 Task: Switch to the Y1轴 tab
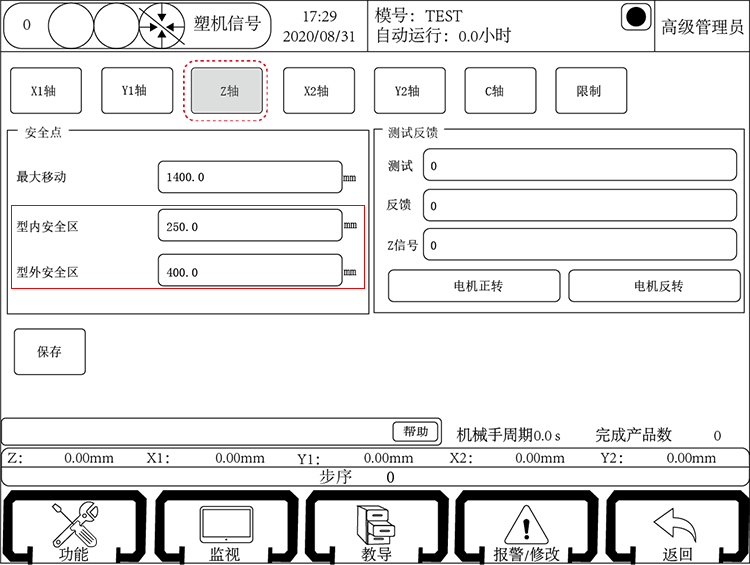point(134,91)
